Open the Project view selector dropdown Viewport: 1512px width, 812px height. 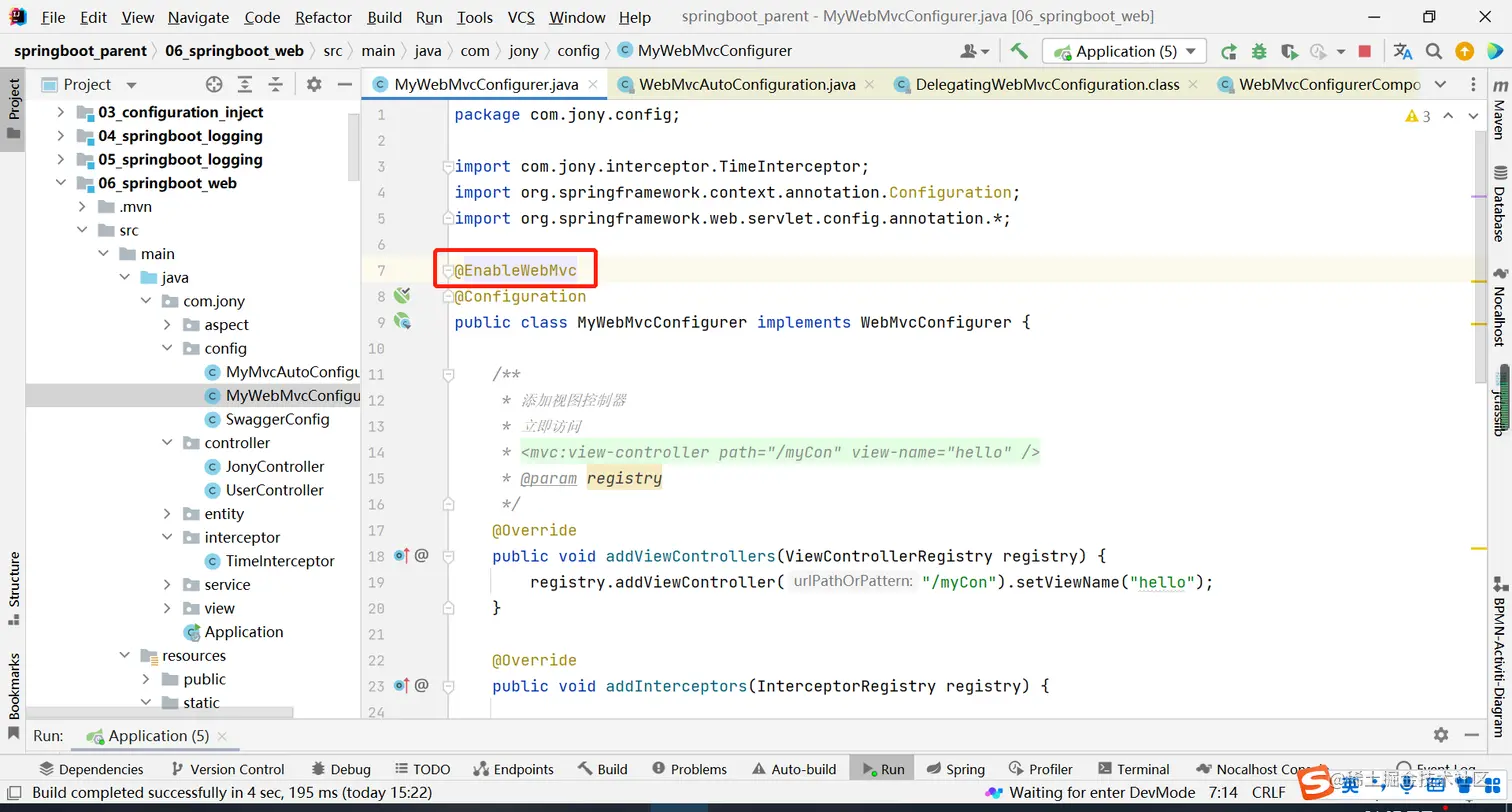[x=130, y=85]
